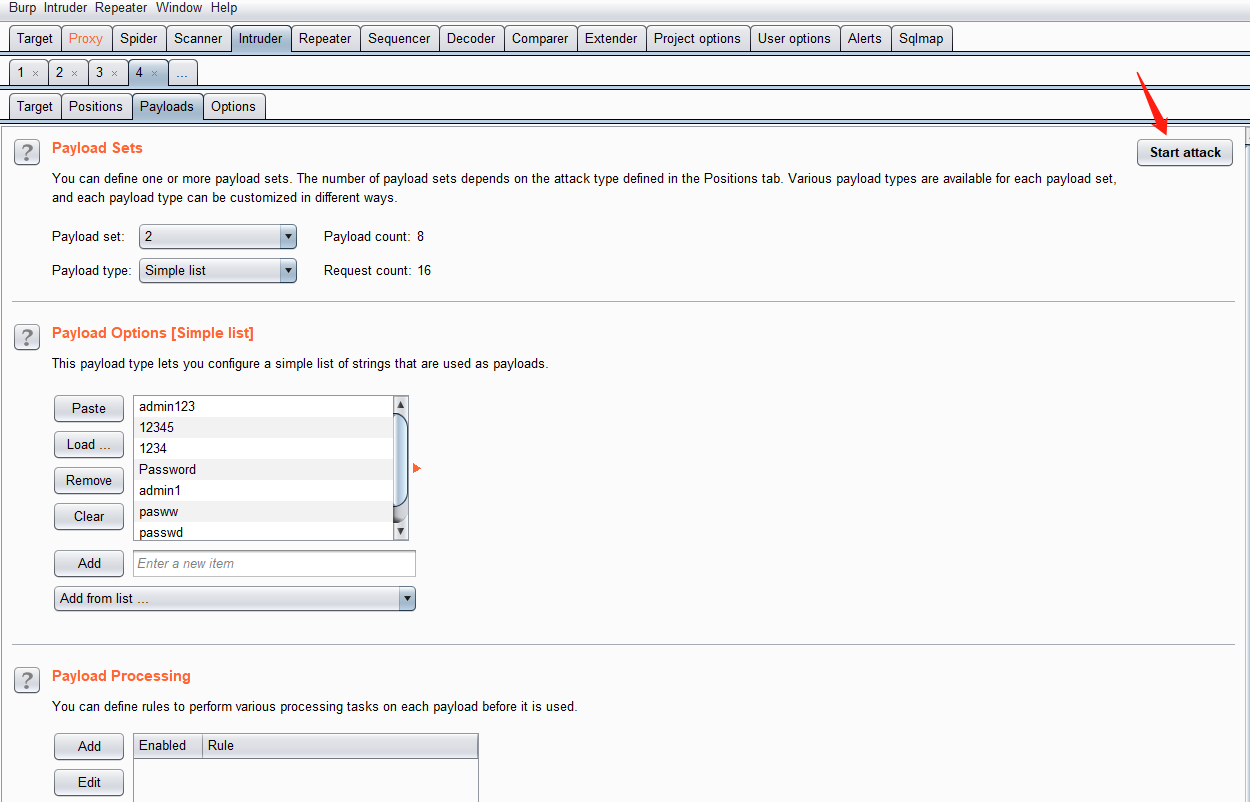1250x802 pixels.
Task: Click the payload list scrollbar thumb
Action: [x=401, y=460]
